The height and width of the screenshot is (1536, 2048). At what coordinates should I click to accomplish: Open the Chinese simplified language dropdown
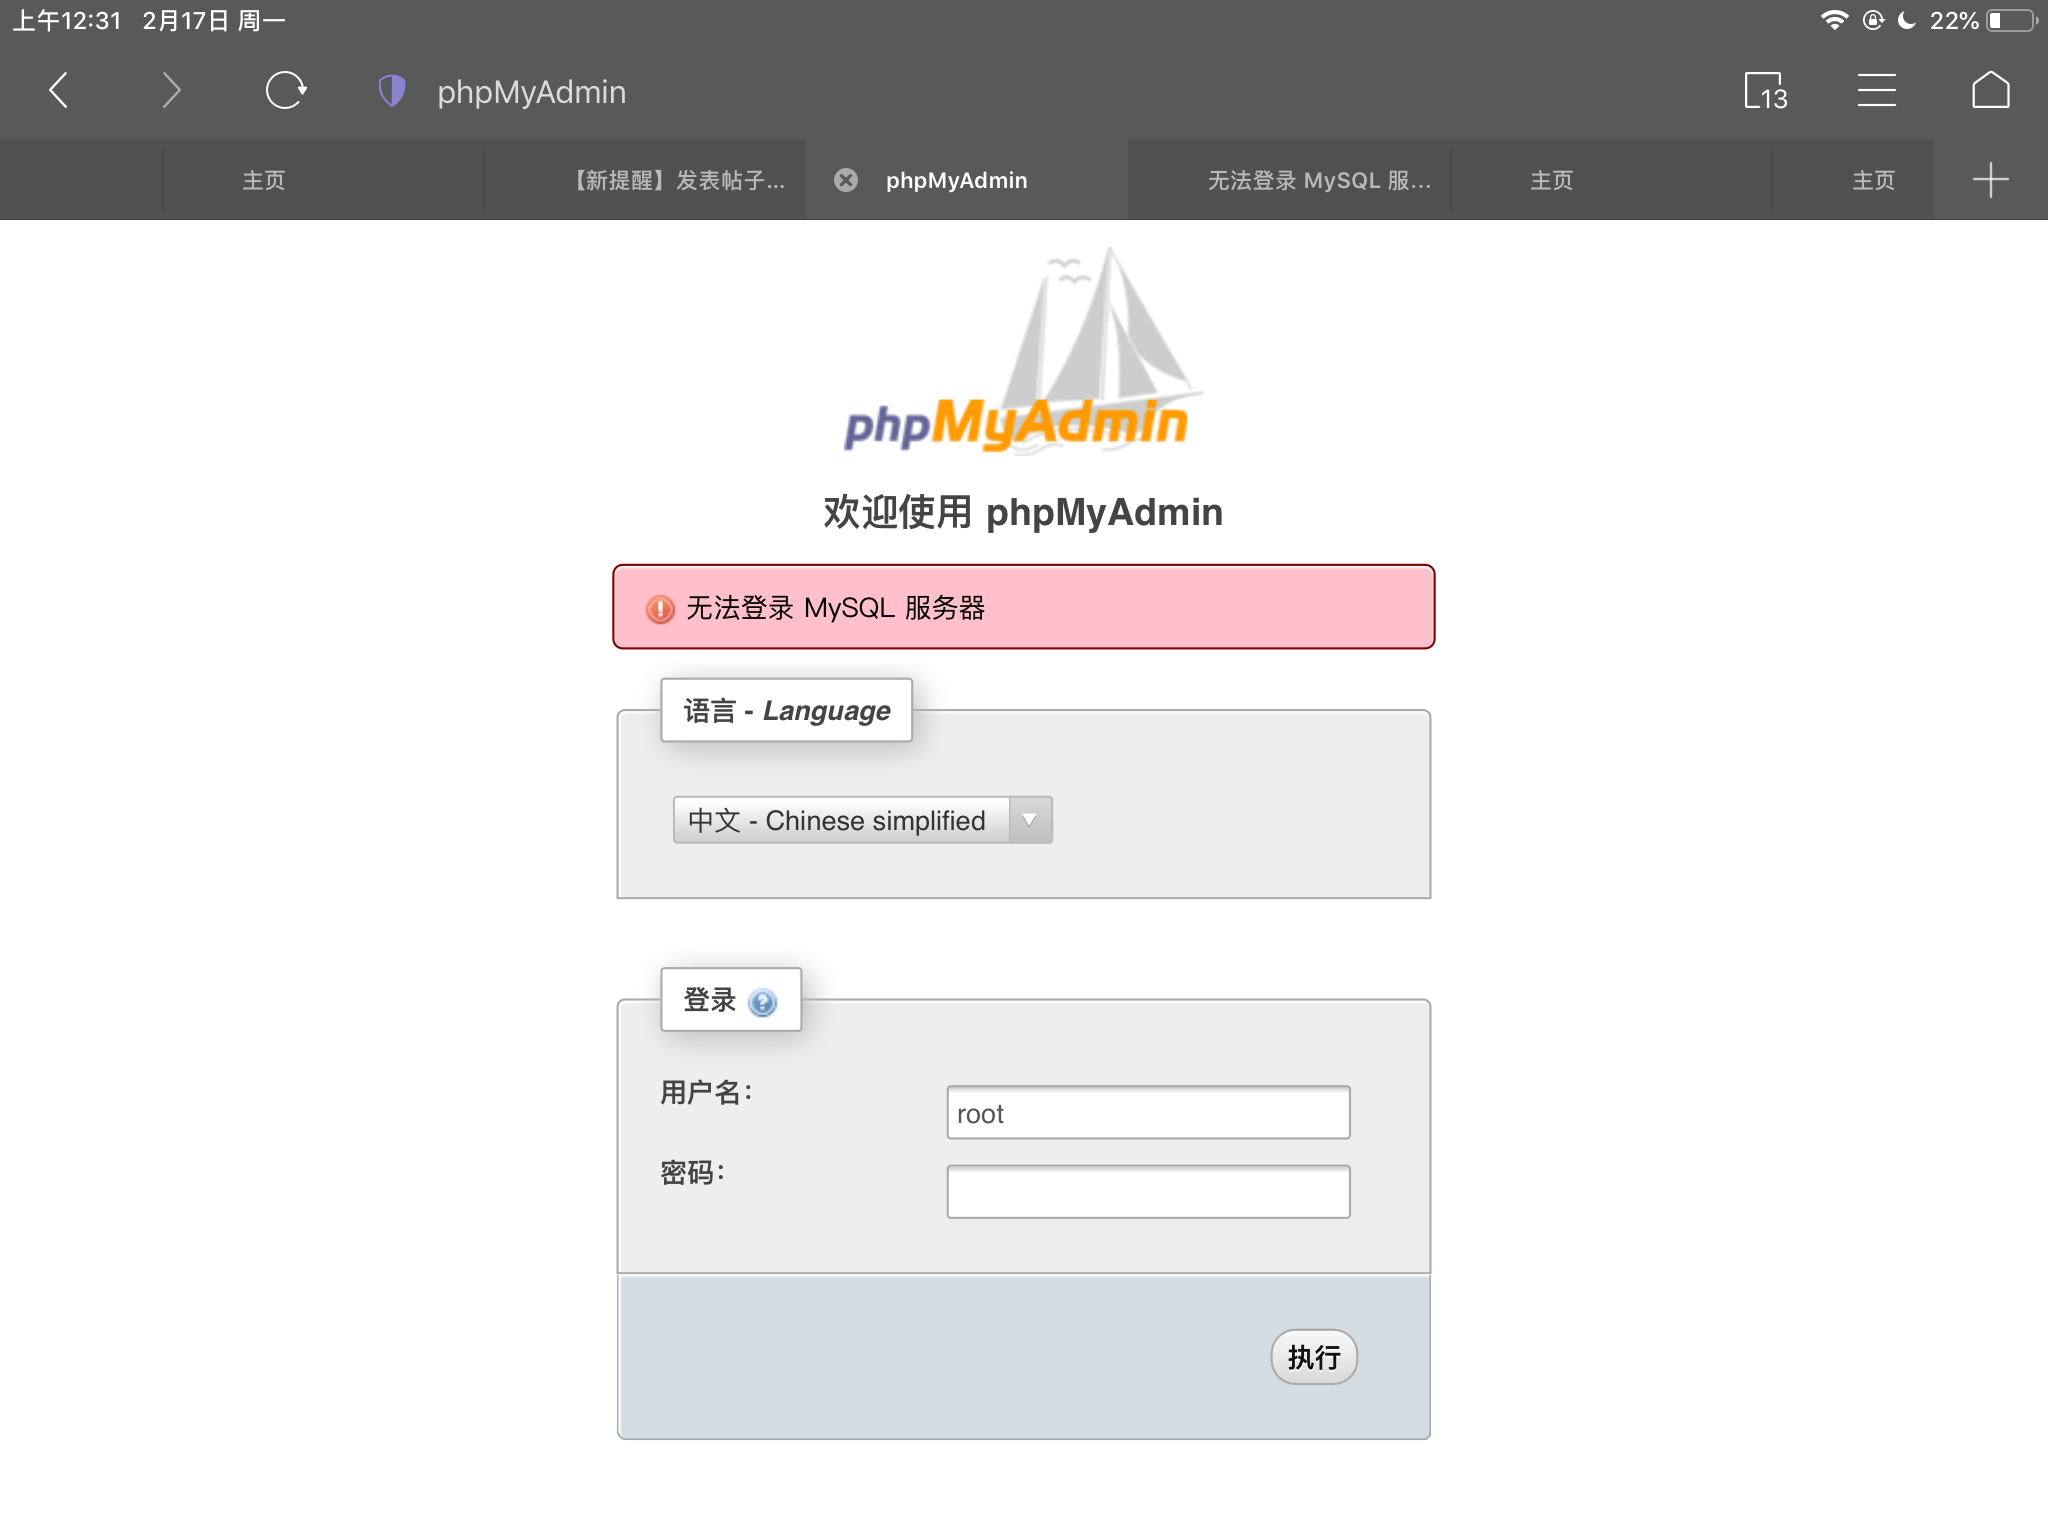tap(840, 820)
